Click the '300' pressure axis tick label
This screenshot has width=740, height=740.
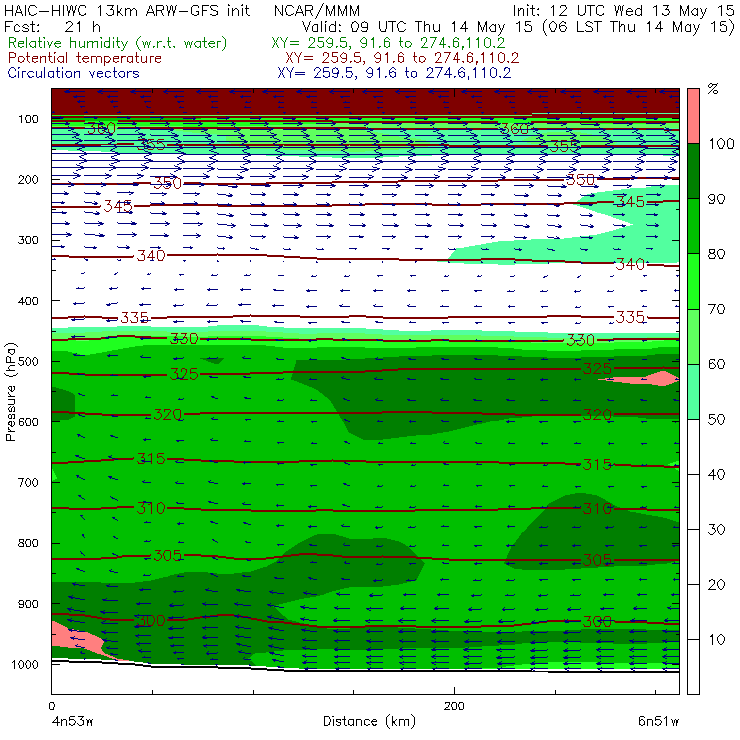click(28, 240)
